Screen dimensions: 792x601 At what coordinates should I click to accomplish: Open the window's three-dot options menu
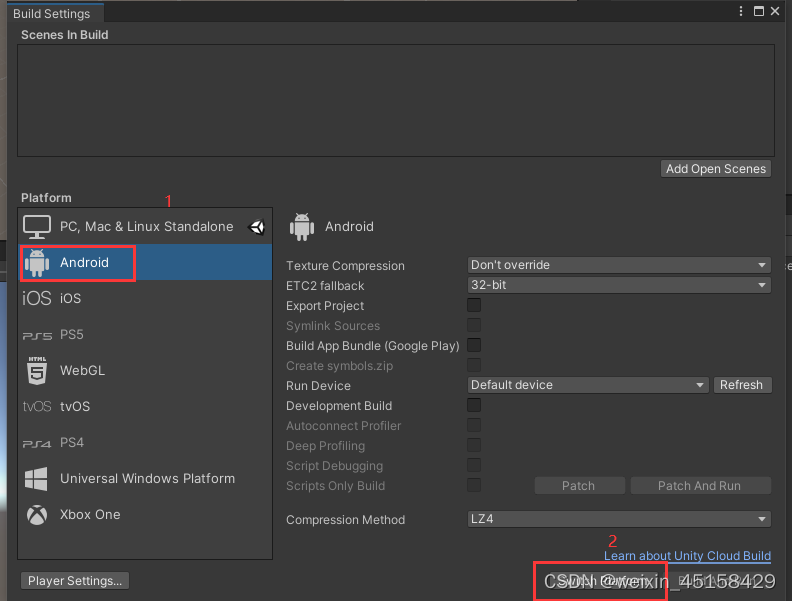pos(740,11)
